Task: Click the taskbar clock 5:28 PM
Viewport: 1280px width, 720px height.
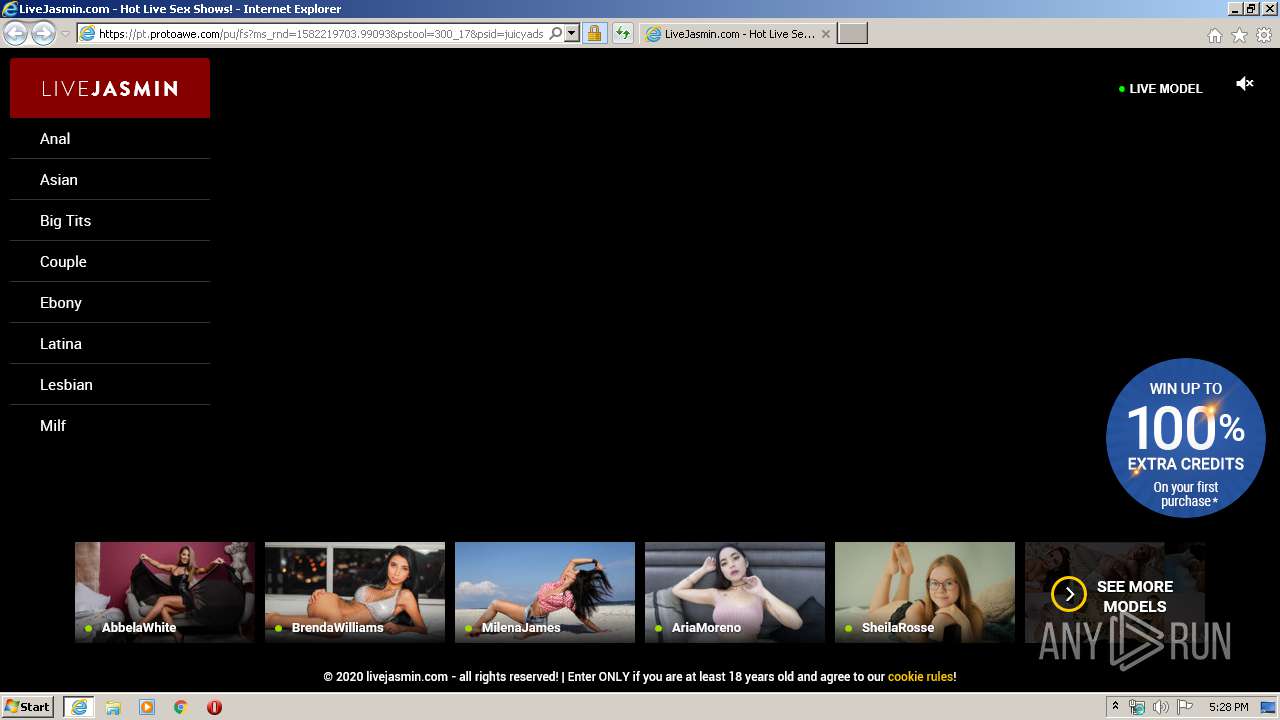Action: (1228, 707)
